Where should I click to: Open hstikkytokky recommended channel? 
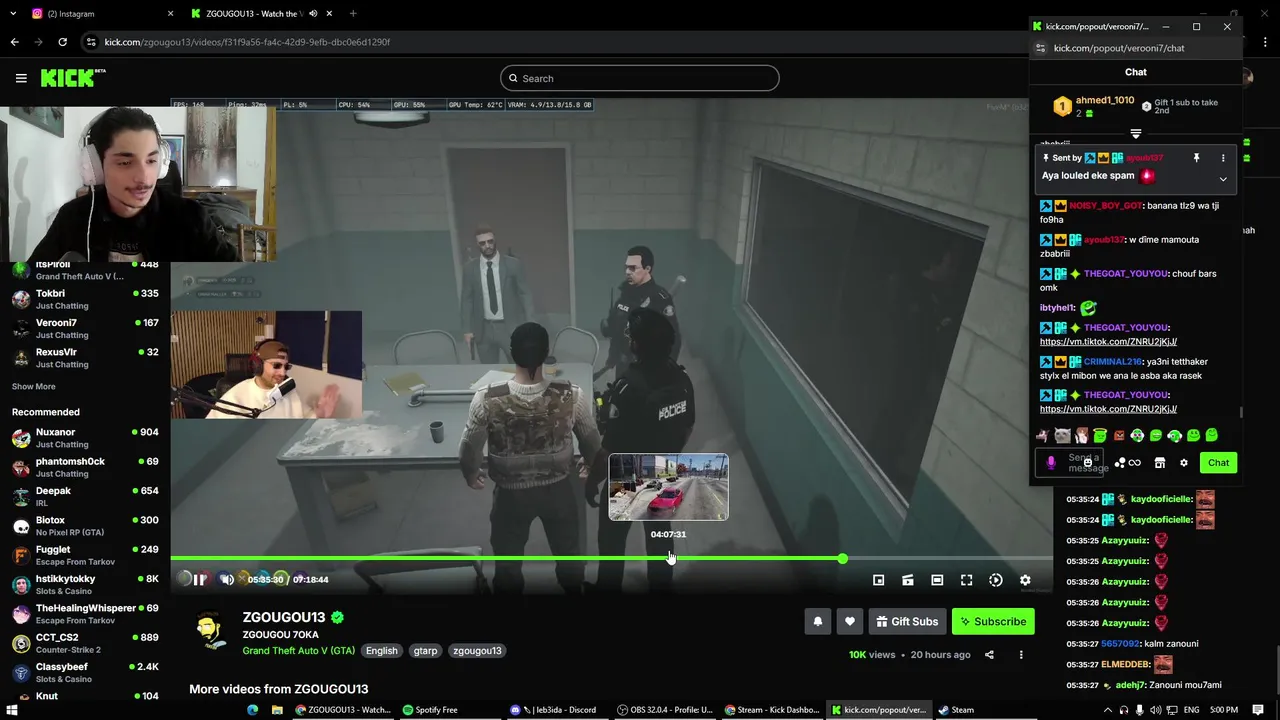point(85,585)
